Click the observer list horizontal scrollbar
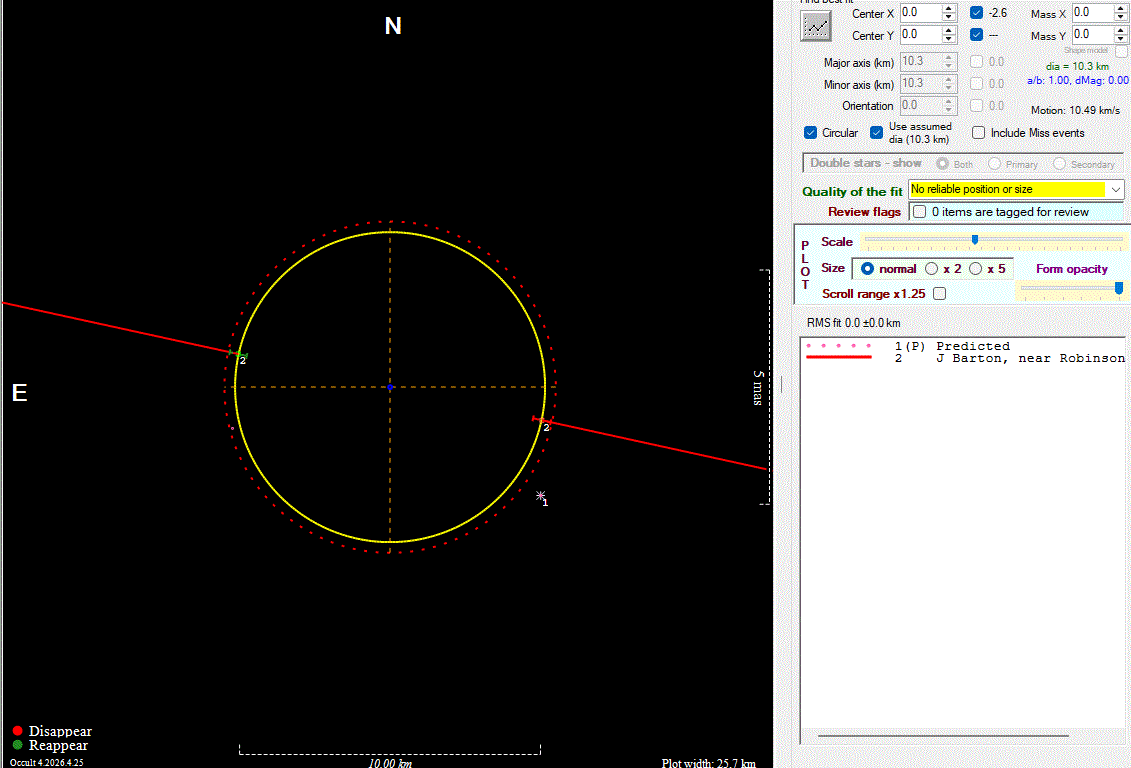The width and height of the screenshot is (1131, 768). point(943,736)
